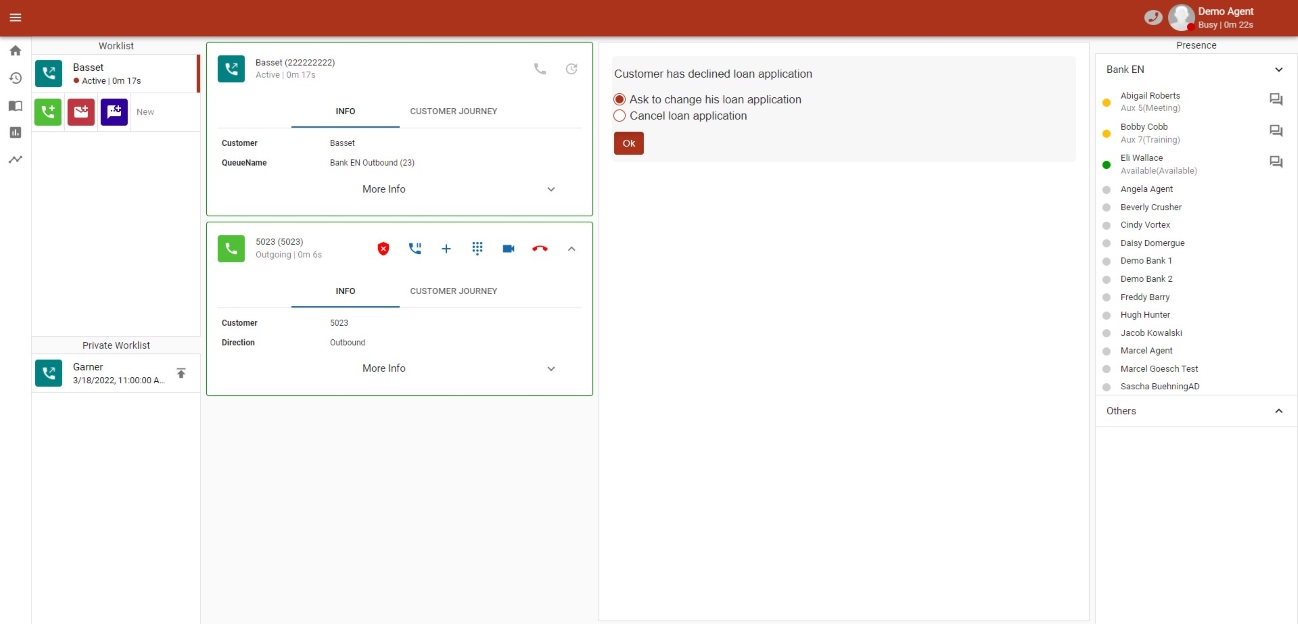The width and height of the screenshot is (1298, 624).
Task: Put the 5023 call on hold
Action: click(x=415, y=249)
